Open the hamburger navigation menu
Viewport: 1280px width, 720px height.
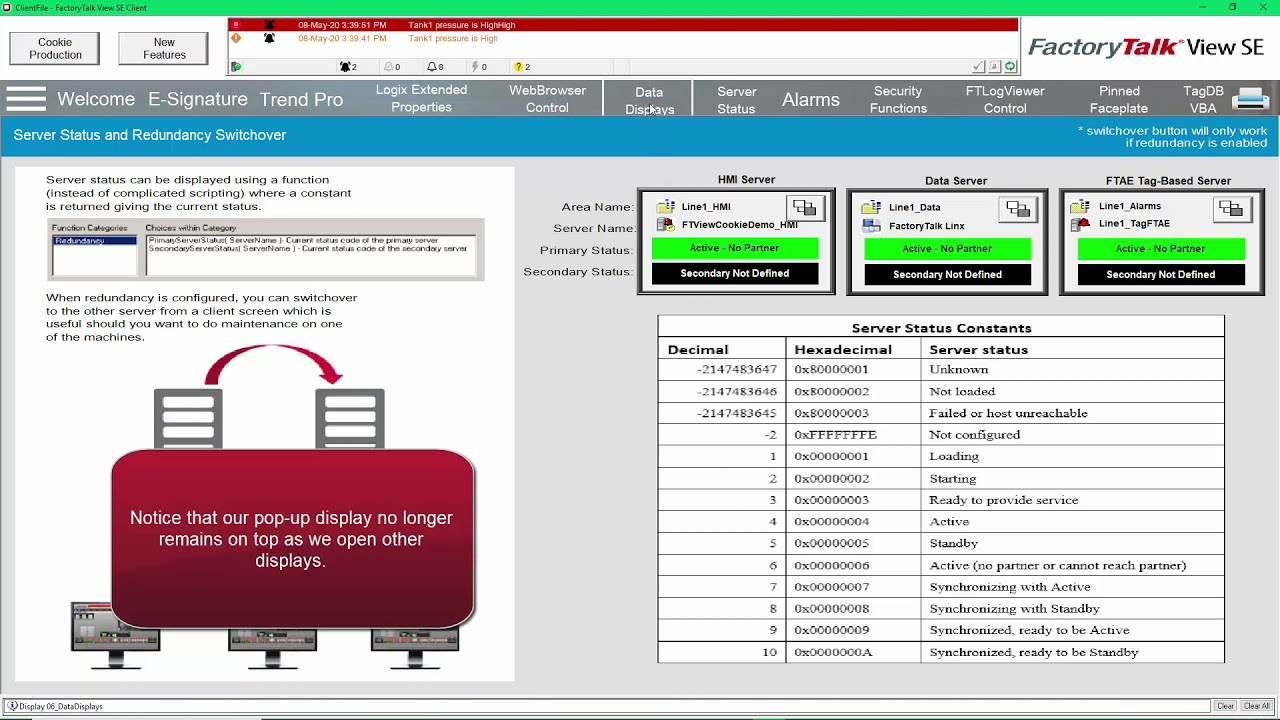[x=26, y=99]
